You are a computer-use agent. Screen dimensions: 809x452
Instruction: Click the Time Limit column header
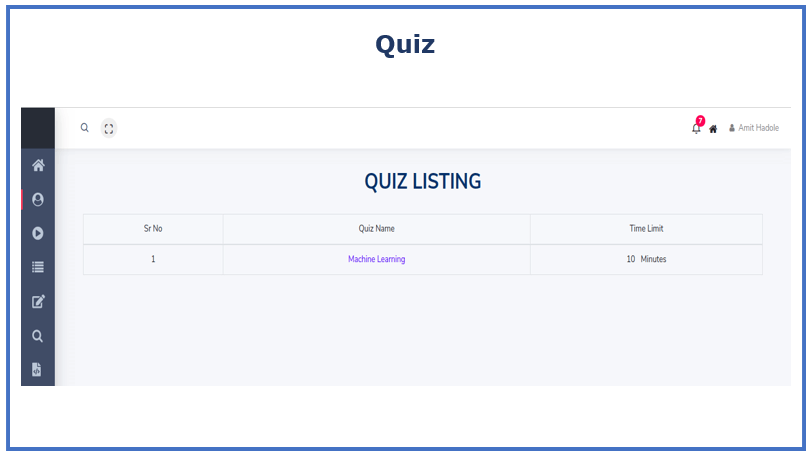[646, 229]
